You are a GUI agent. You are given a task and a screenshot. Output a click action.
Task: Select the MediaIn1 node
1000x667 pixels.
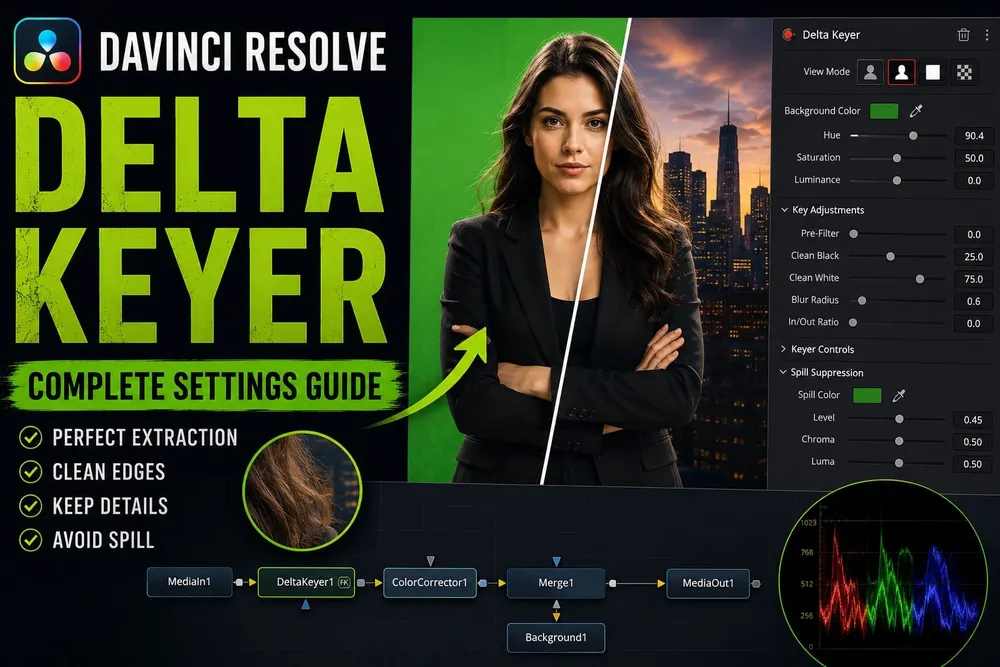(x=189, y=582)
